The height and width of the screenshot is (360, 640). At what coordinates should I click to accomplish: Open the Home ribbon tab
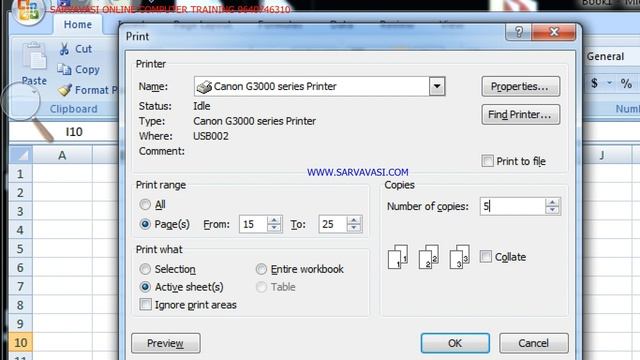78,24
